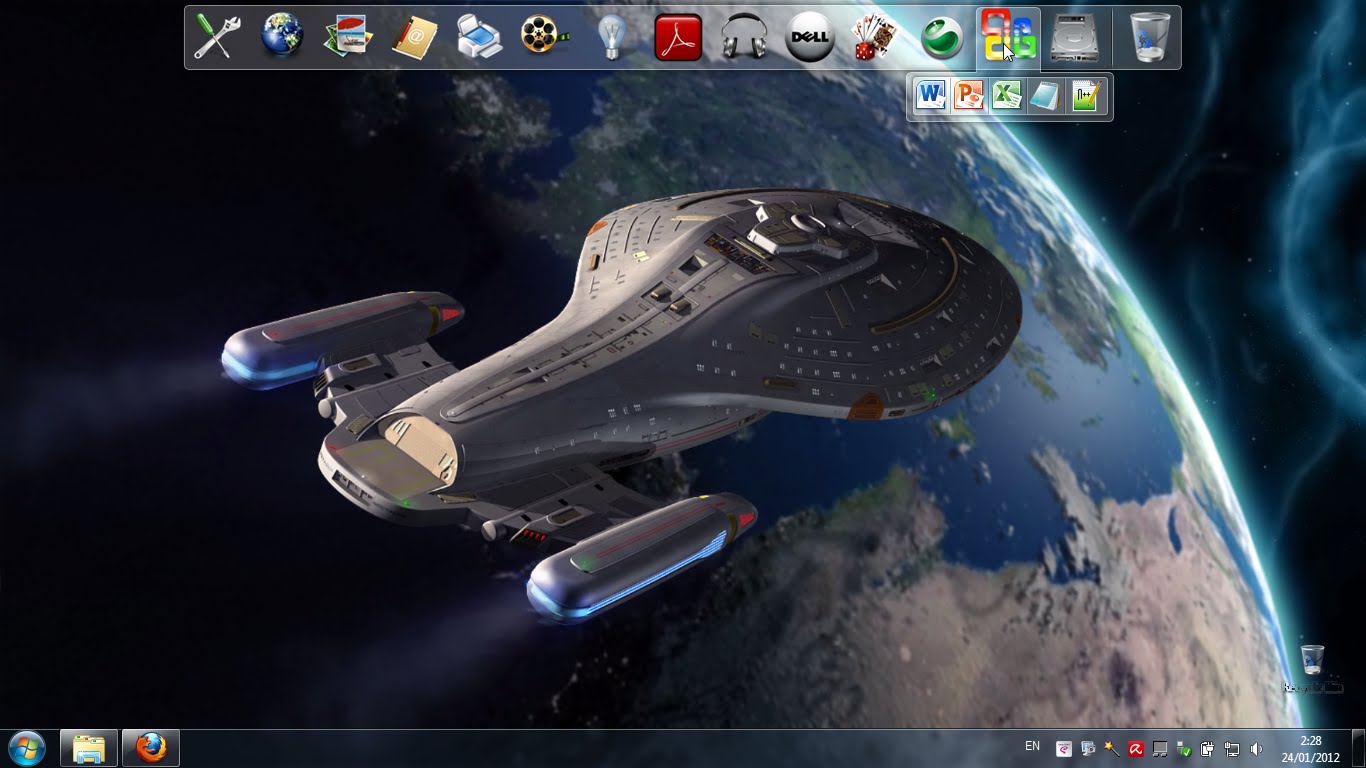The width and height of the screenshot is (1366, 768).
Task: Open the clock showing 2:28
Action: click(1310, 749)
